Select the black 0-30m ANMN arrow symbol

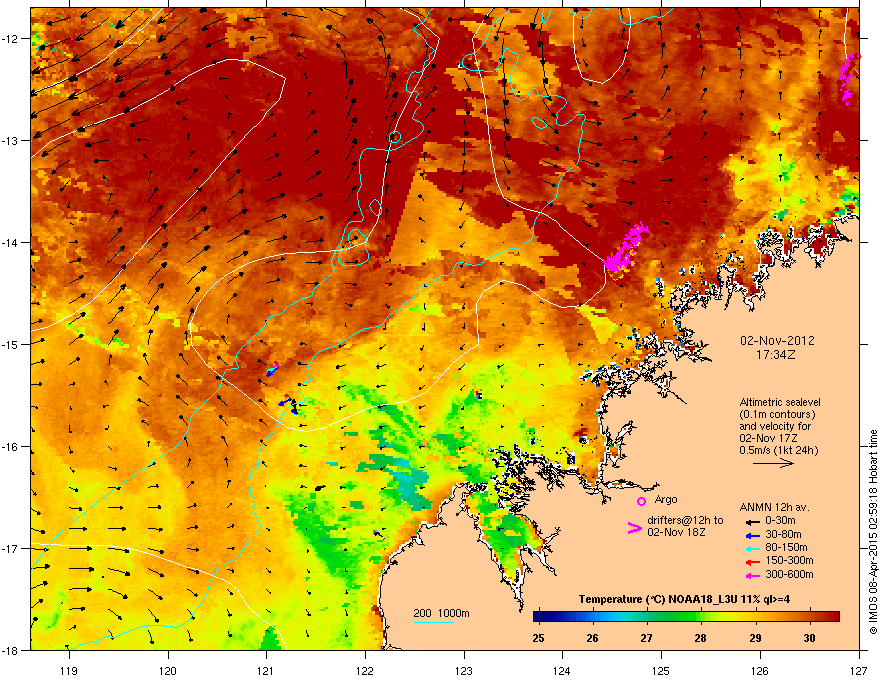coord(752,522)
